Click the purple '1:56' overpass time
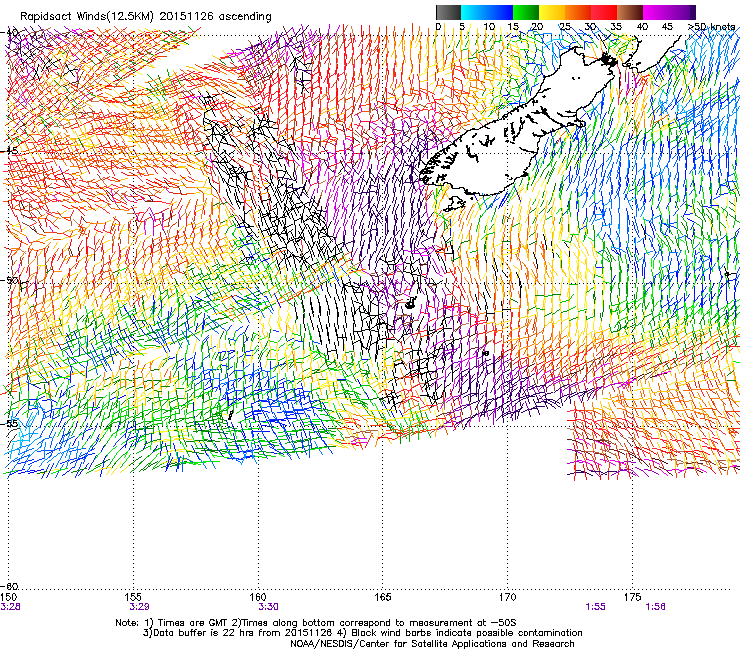 click(656, 607)
